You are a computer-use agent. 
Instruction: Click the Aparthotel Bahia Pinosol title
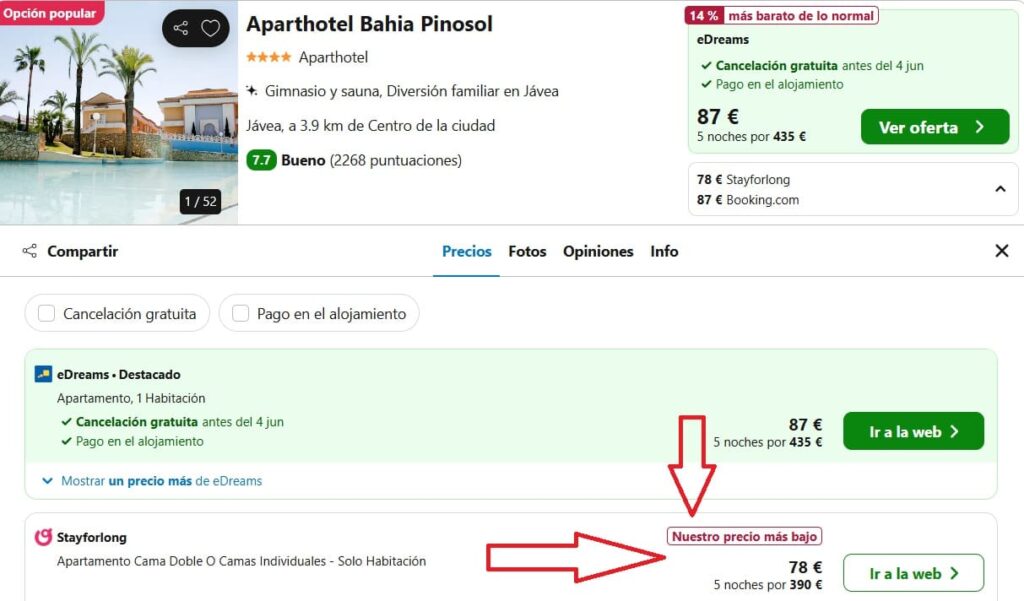pos(369,24)
